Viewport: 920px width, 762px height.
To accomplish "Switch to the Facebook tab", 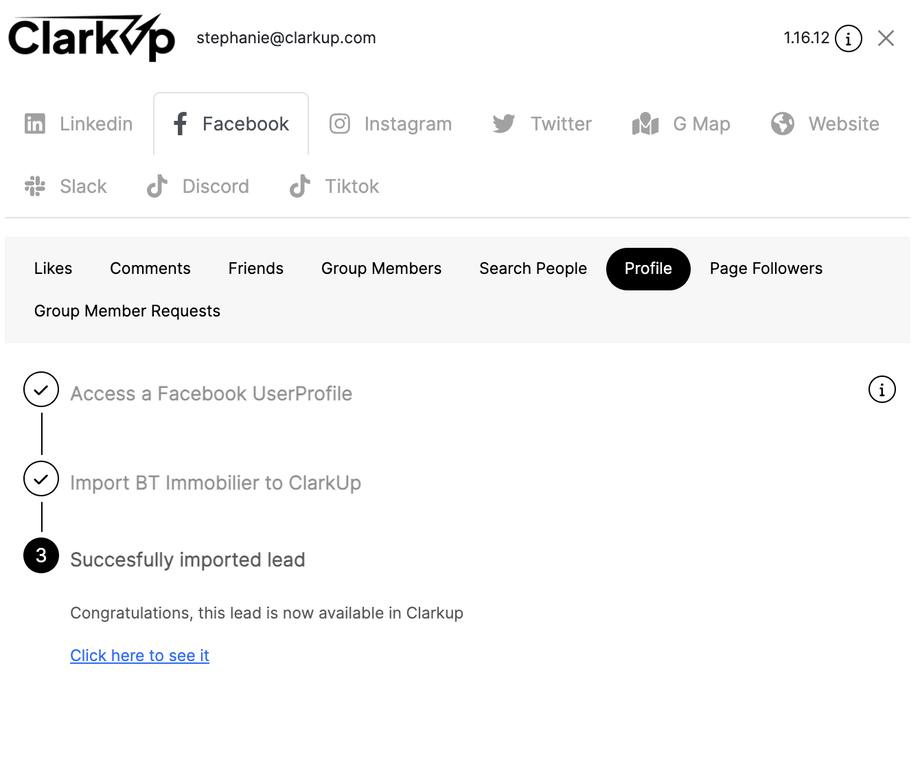I will pyautogui.click(x=231, y=124).
